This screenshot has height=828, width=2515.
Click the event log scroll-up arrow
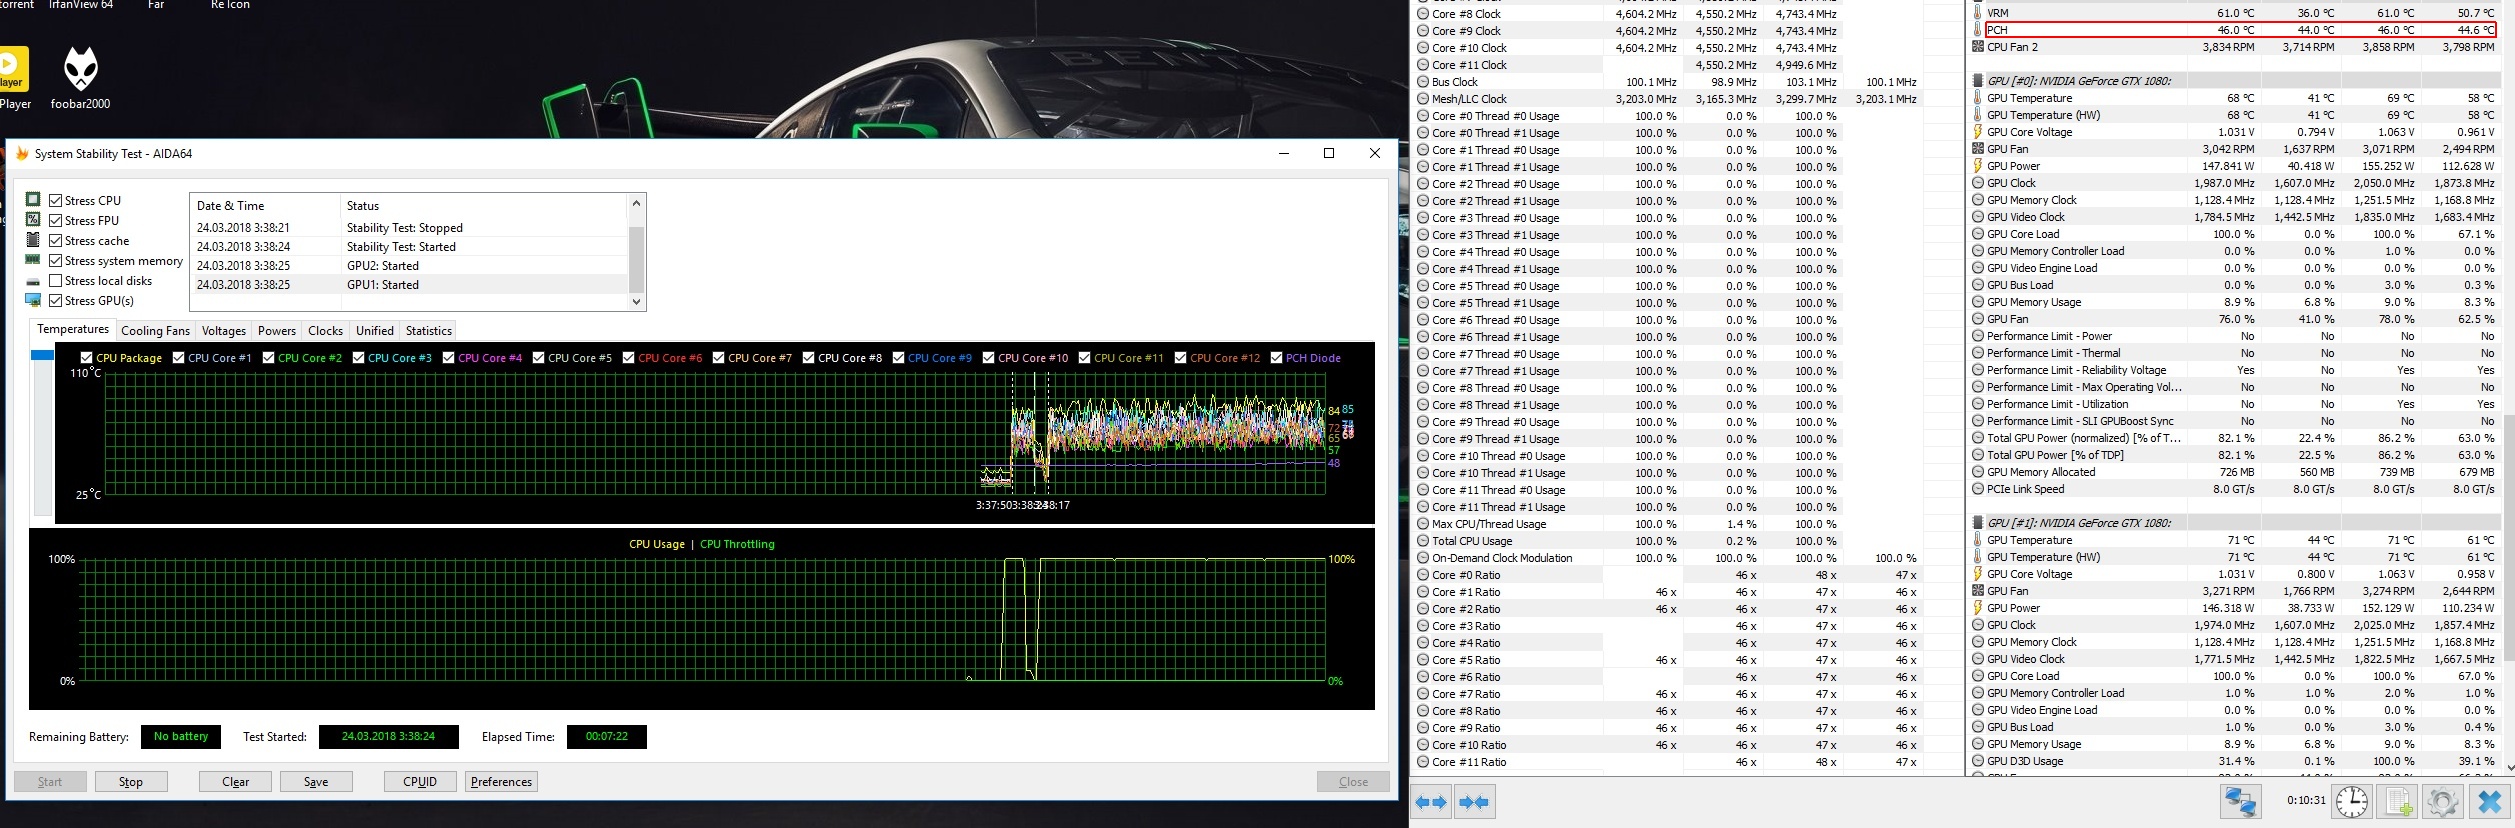point(636,203)
